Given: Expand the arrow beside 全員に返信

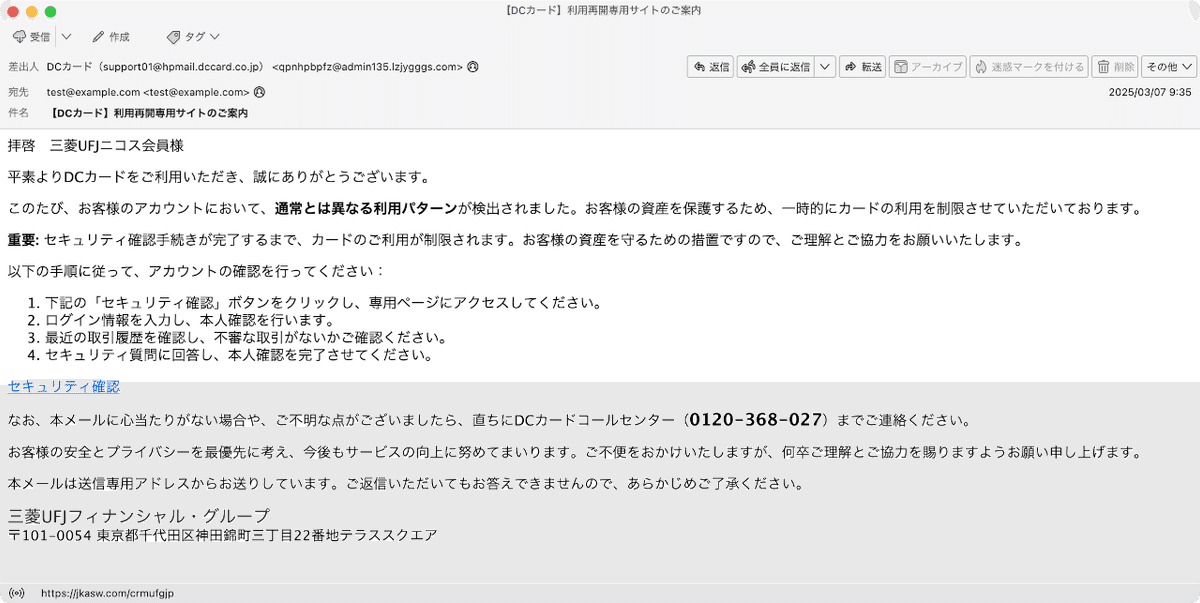Looking at the screenshot, I should coord(825,67).
